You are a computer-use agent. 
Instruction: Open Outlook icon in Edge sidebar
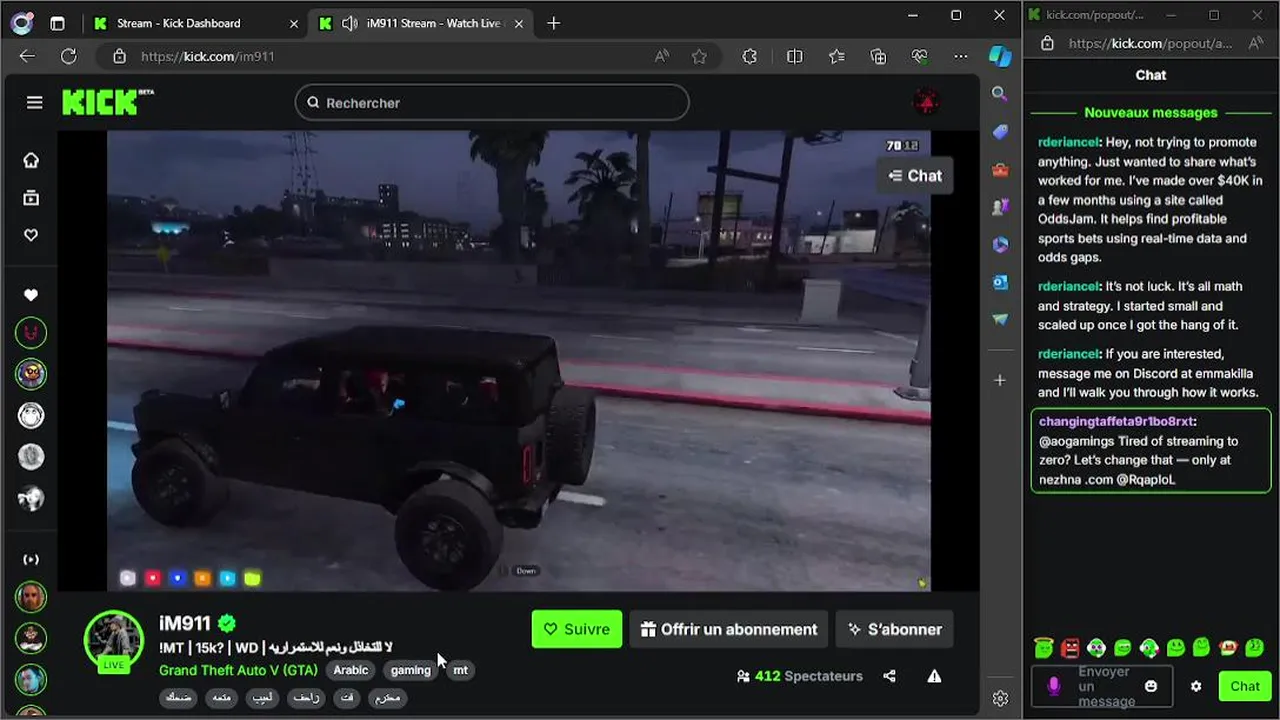(1000, 282)
